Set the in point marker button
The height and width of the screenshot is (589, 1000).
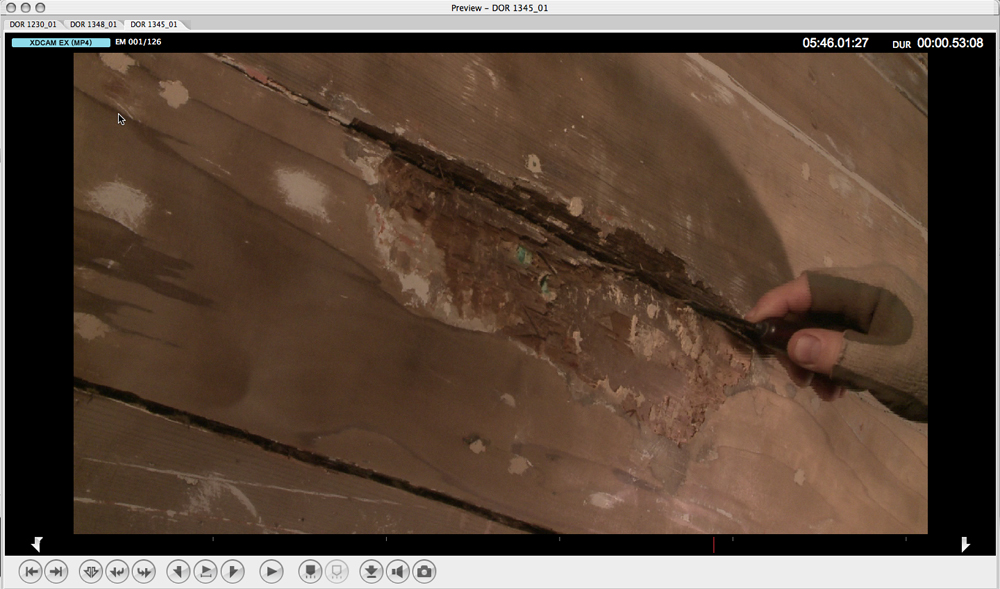179,571
